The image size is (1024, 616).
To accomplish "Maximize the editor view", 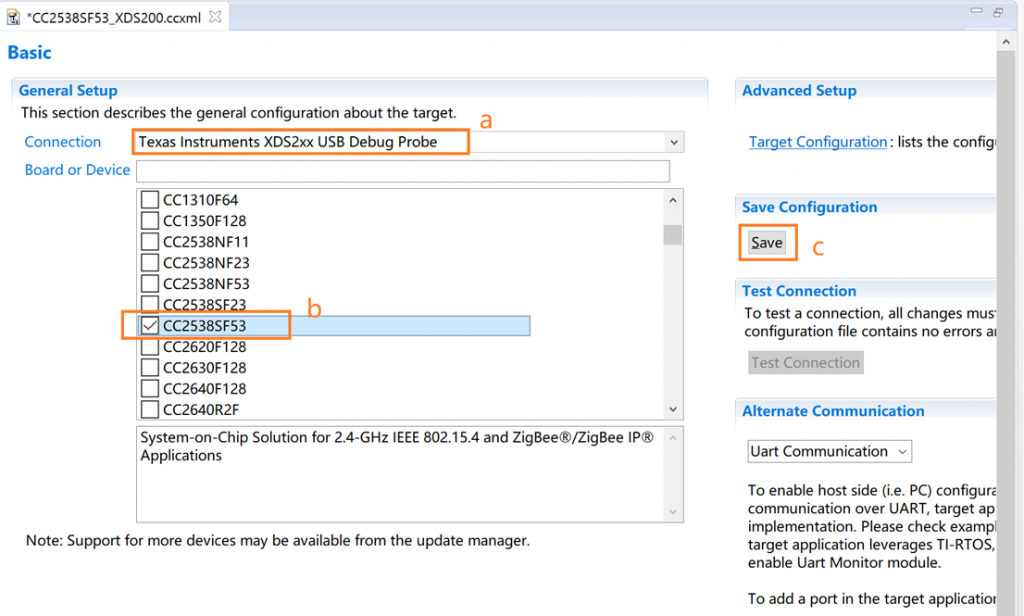I will click(998, 12).
